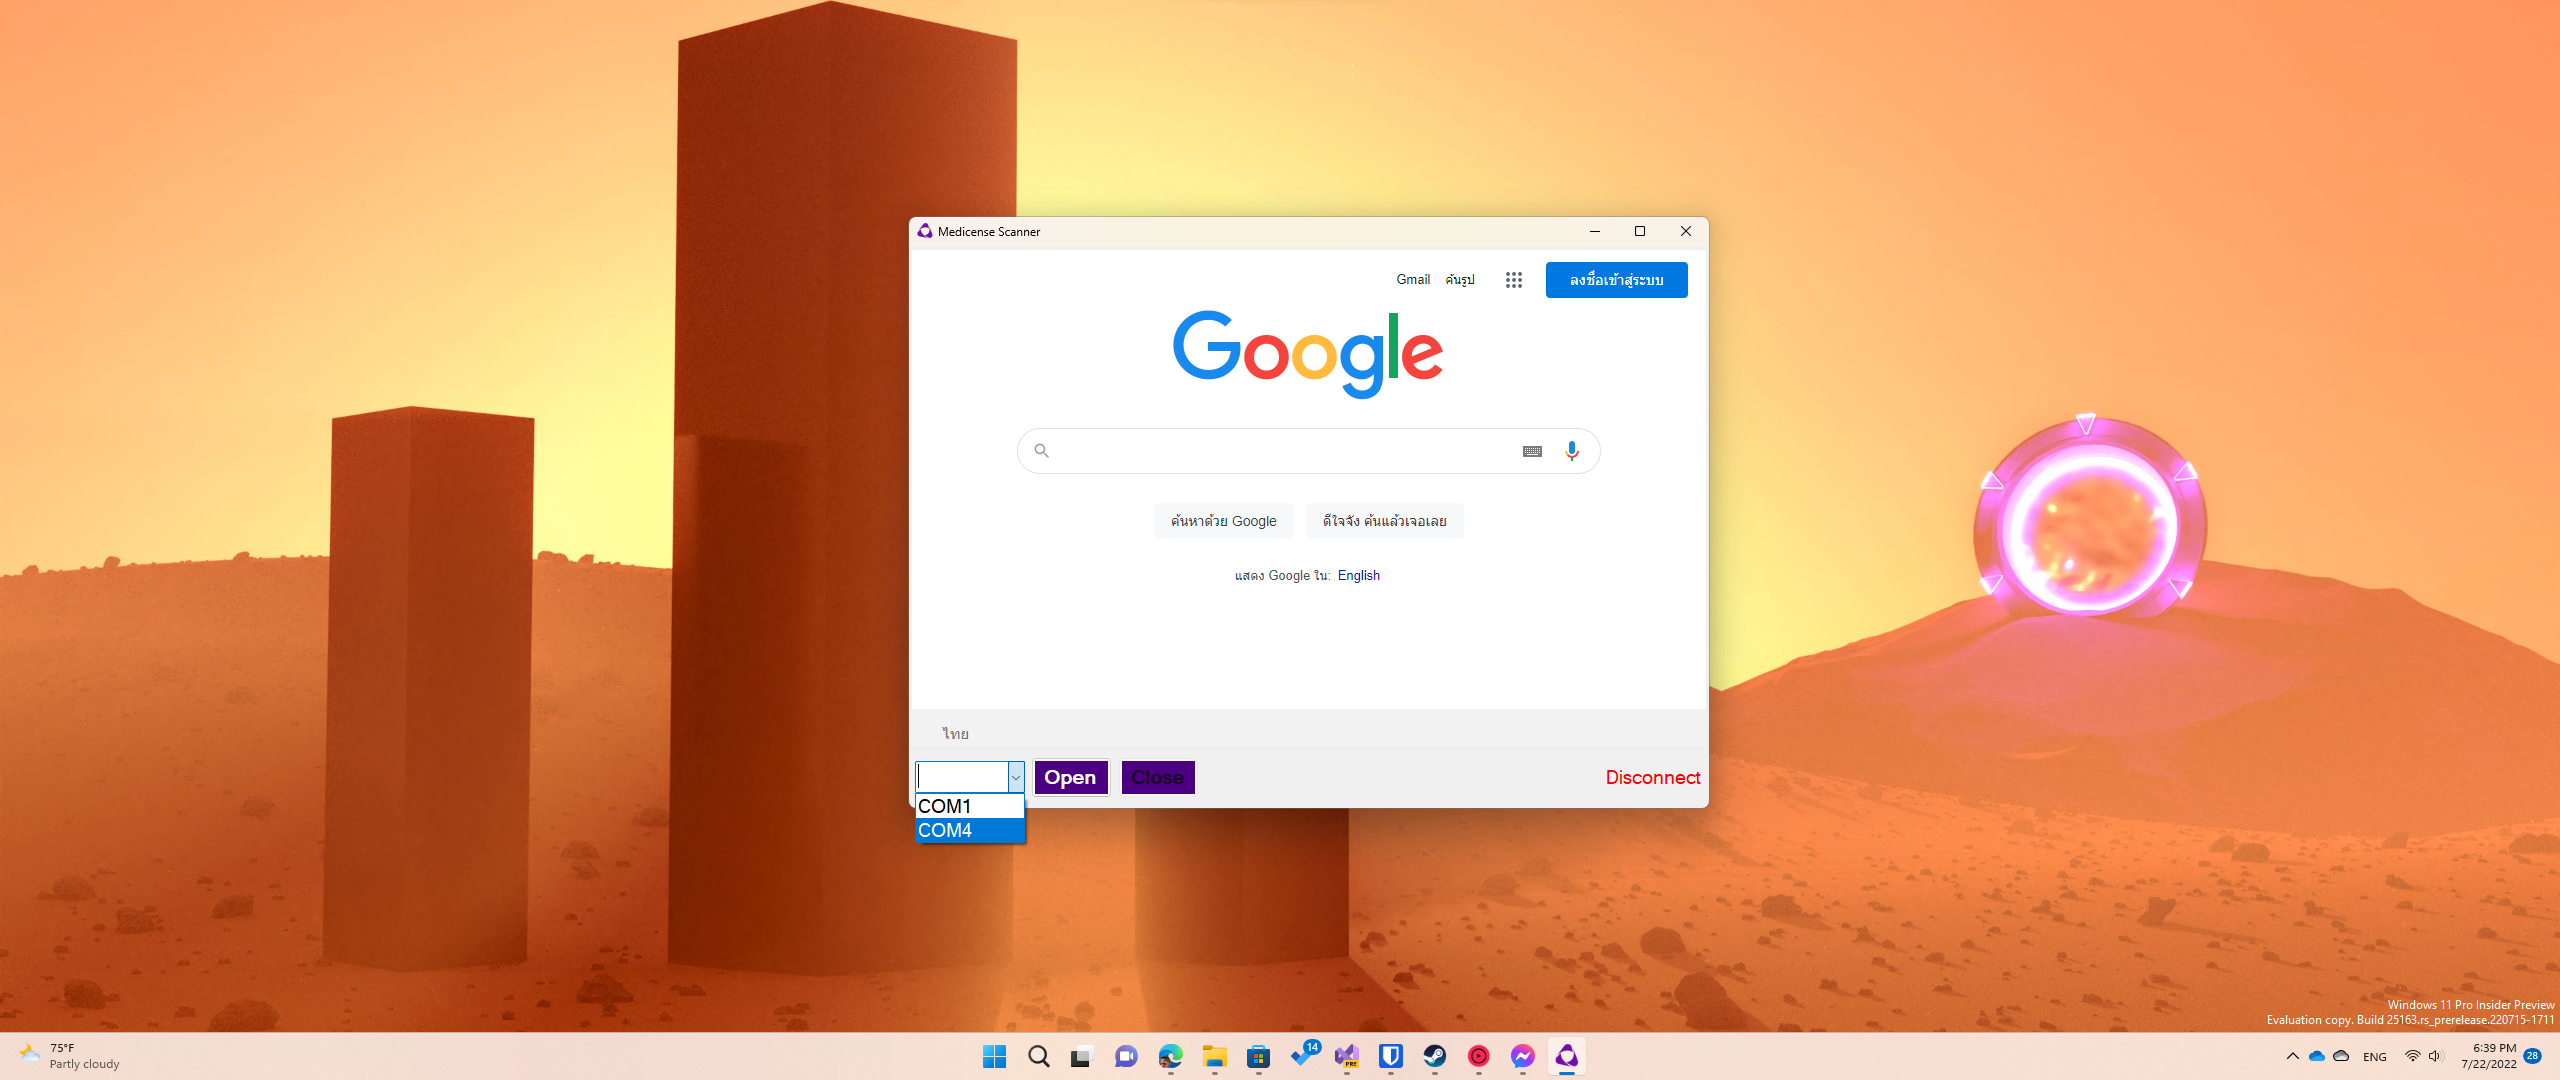This screenshot has height=1080, width=2560.
Task: Open Visual Studio Preview from the taskbar
Action: coord(1347,1056)
